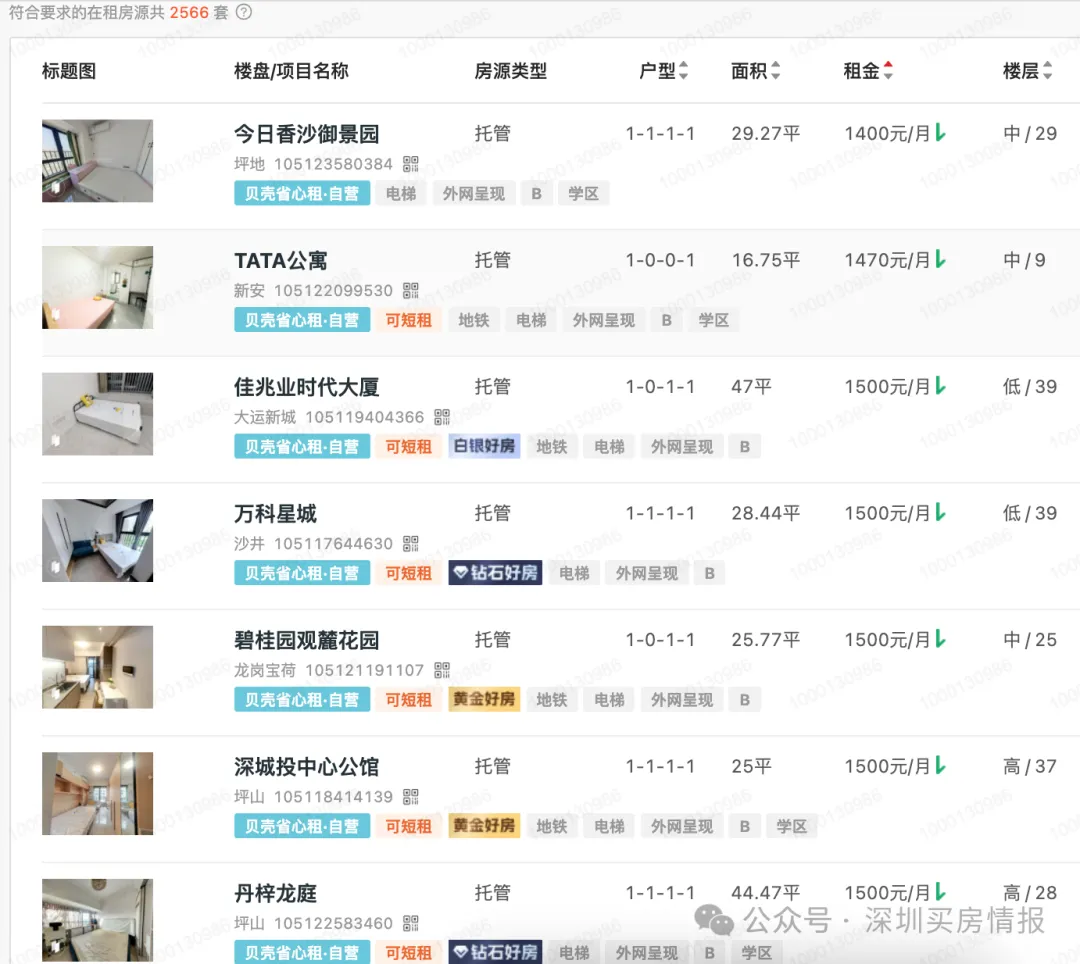
Task: Select listing ID 105117644630
Action: [x=333, y=544]
